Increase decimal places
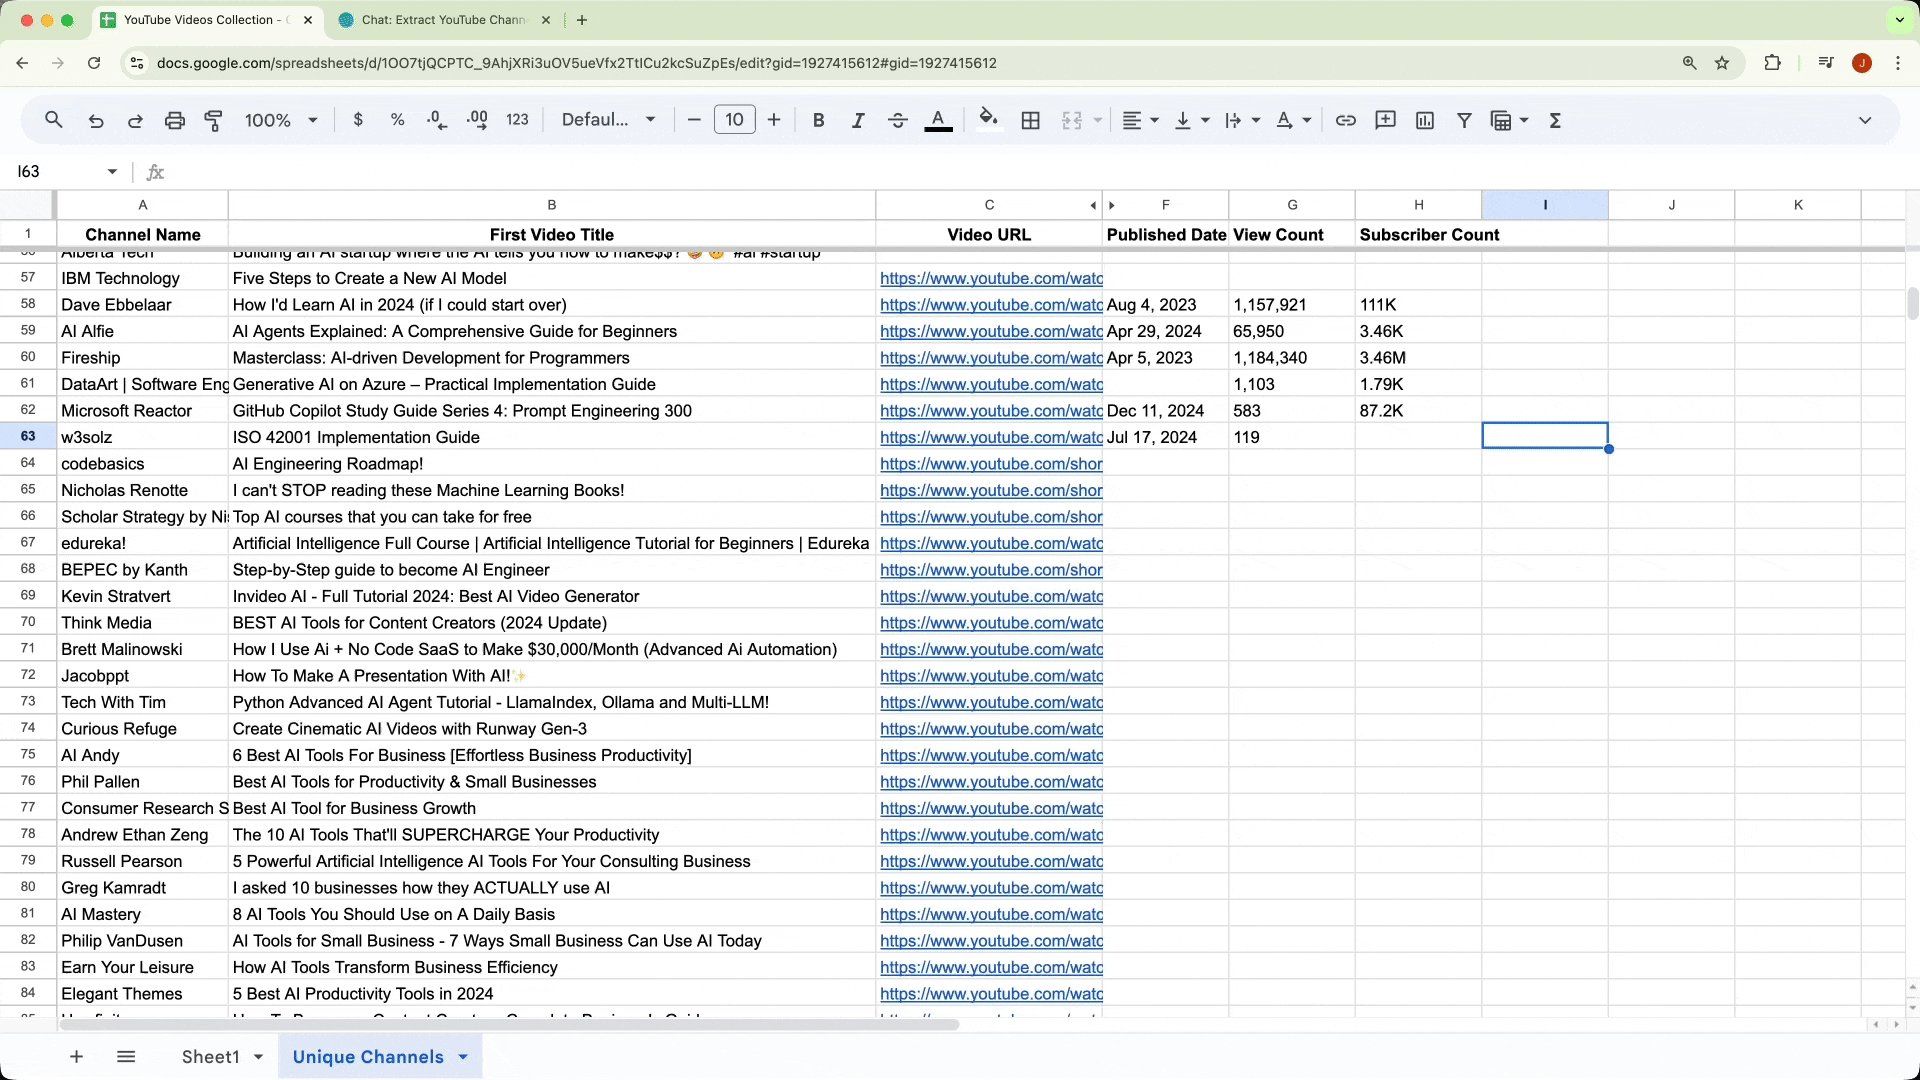The image size is (1920, 1080). [477, 120]
